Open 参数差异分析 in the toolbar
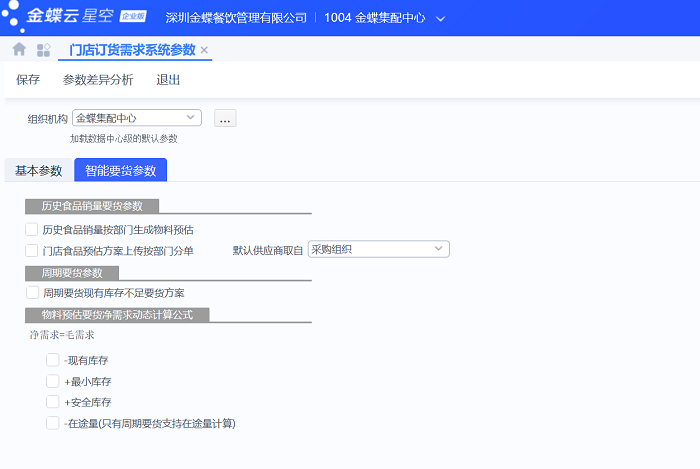 pyautogui.click(x=98, y=80)
